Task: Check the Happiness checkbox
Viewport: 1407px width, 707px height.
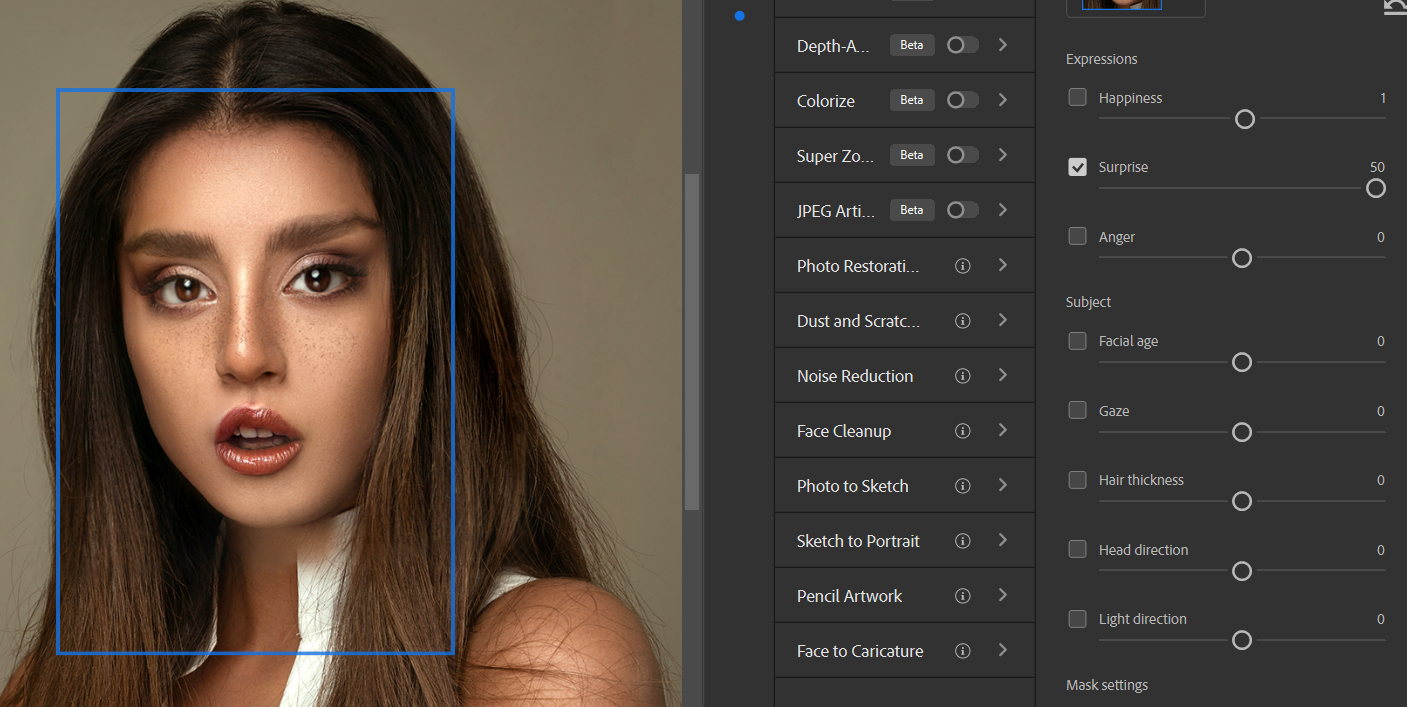Action: 1077,97
